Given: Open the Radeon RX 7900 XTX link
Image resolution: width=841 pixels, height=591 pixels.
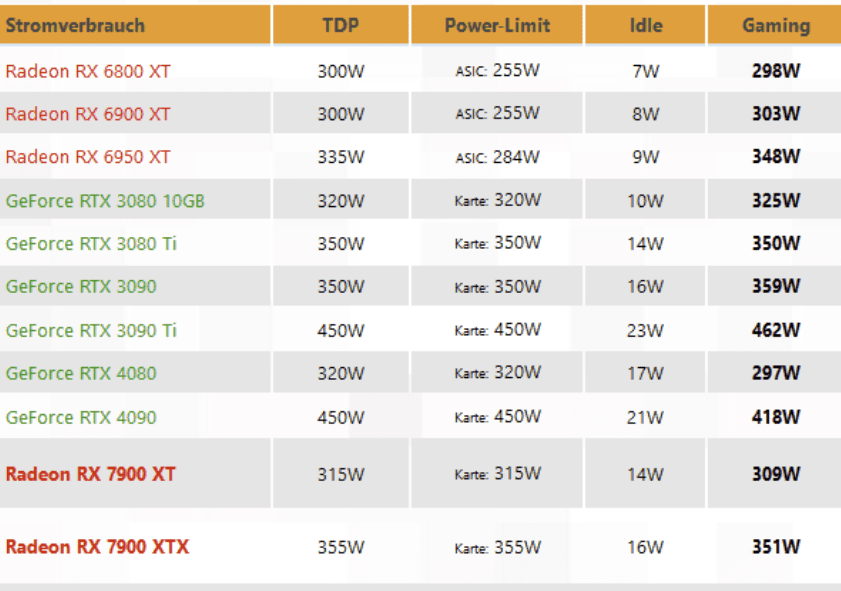Looking at the screenshot, I should coord(97,547).
